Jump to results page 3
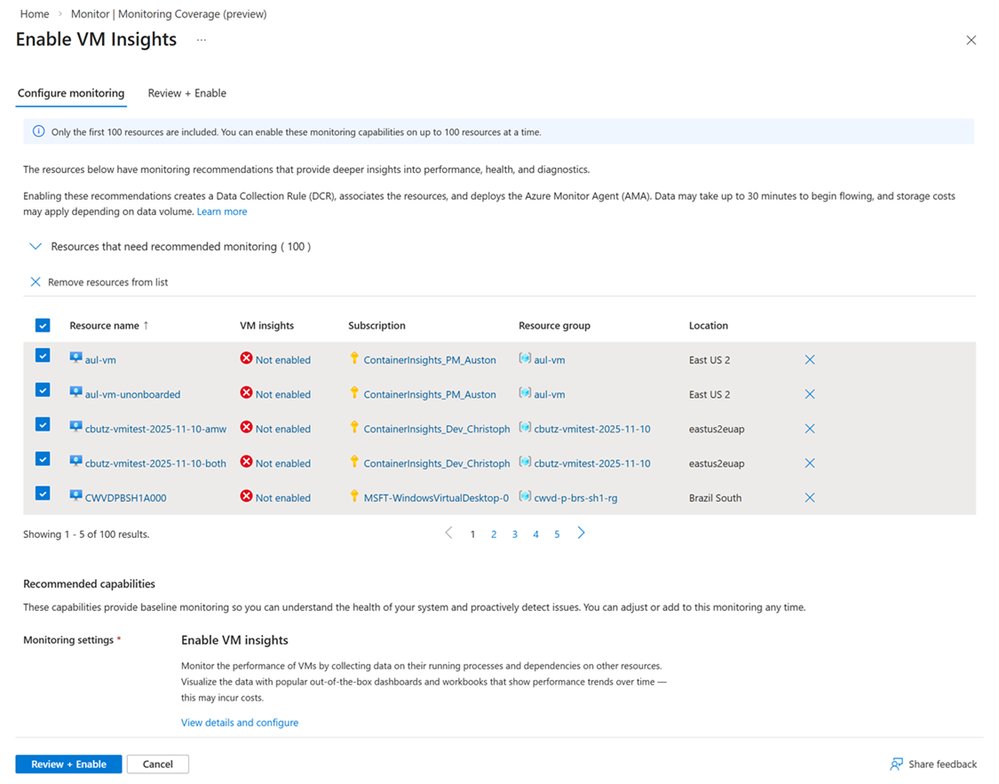Screen dimensions: 999x784 pos(515,534)
